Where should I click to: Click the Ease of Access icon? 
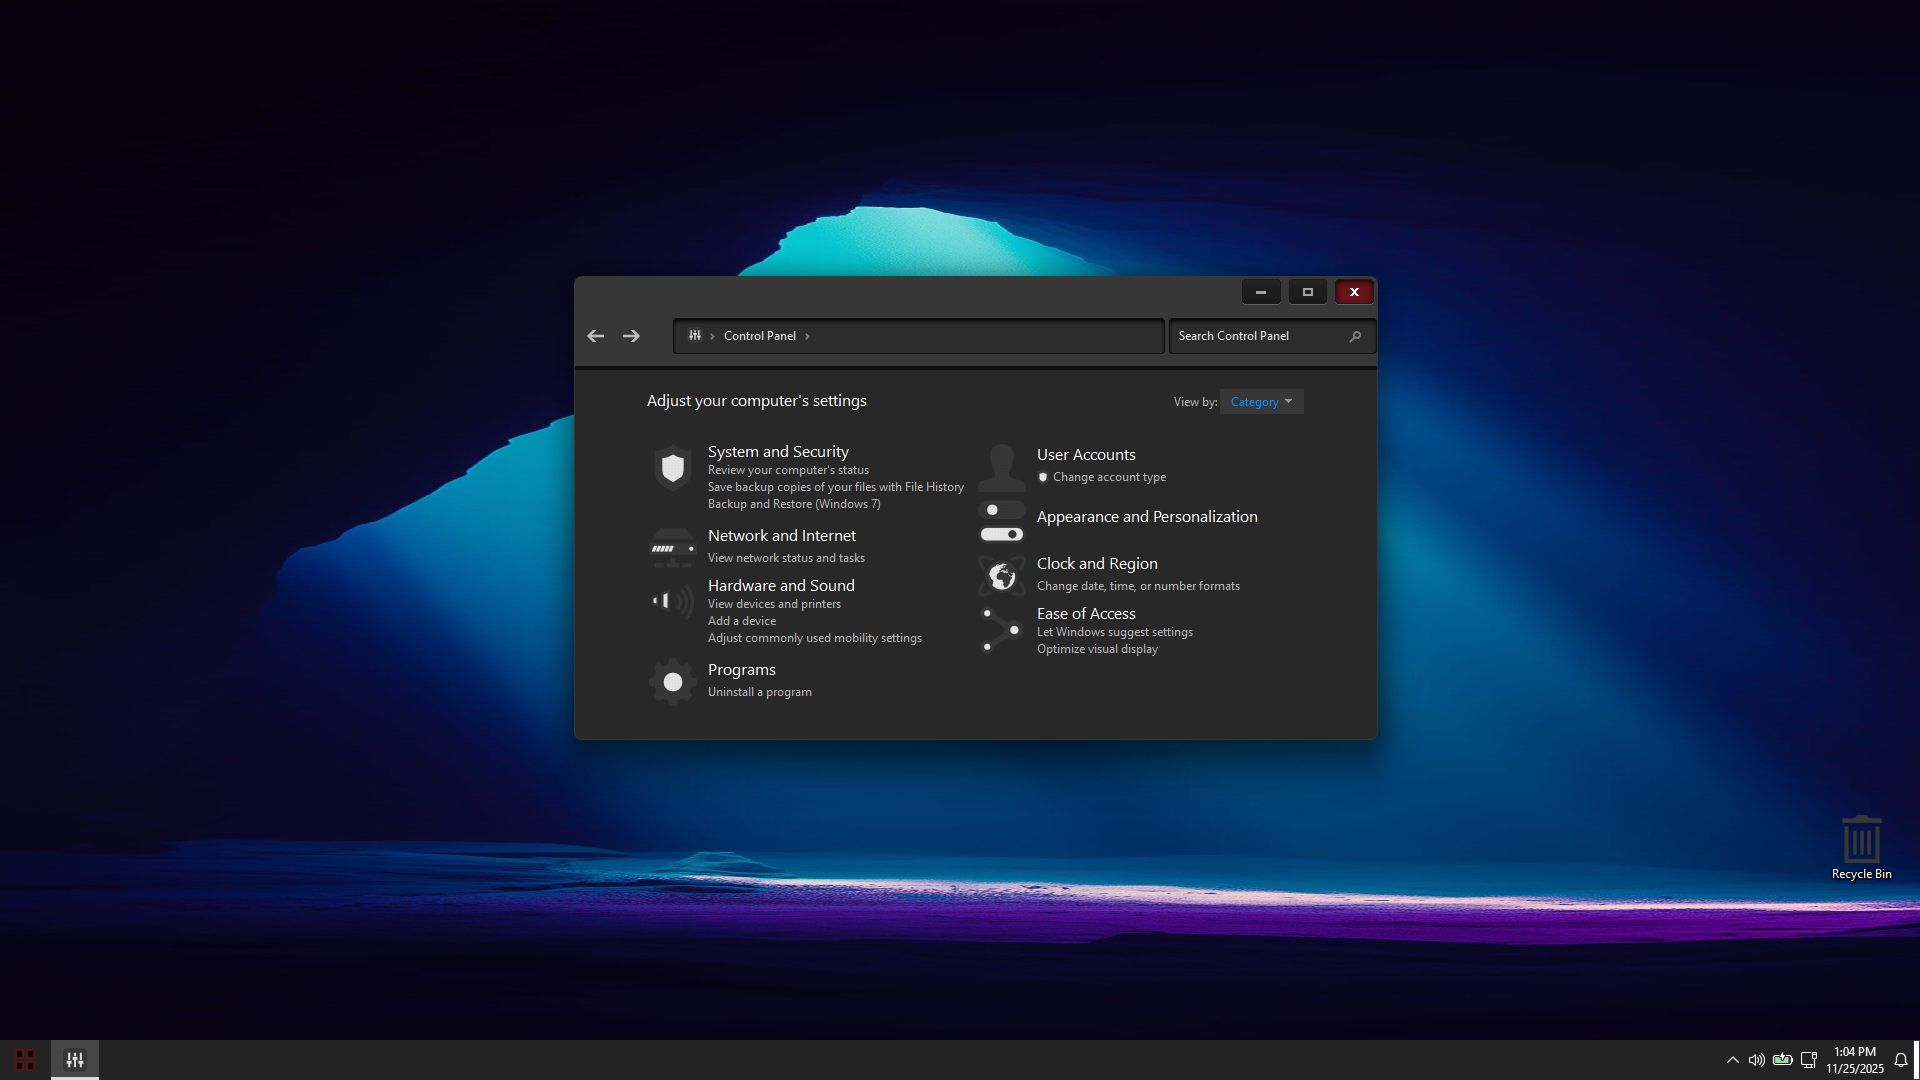(1001, 630)
